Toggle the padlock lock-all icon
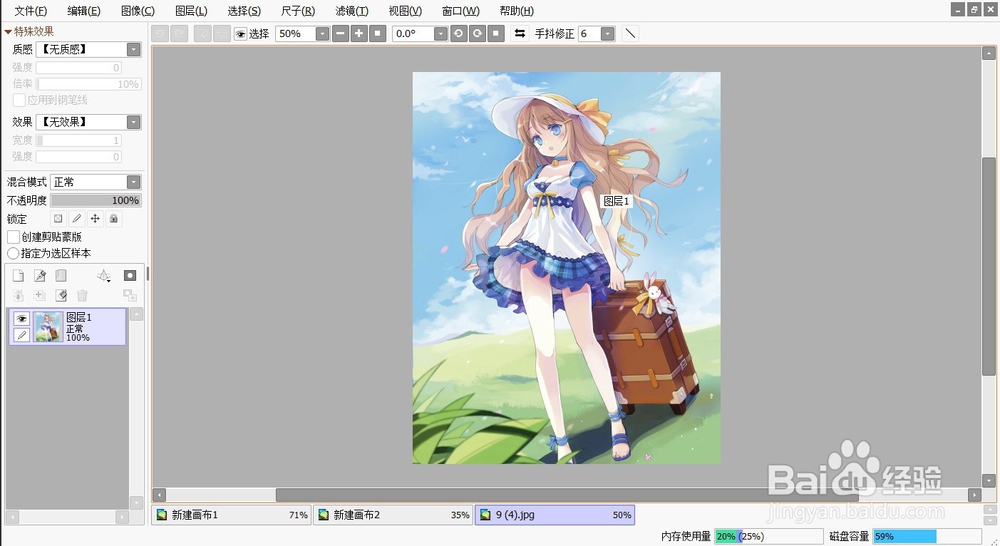 coord(114,219)
